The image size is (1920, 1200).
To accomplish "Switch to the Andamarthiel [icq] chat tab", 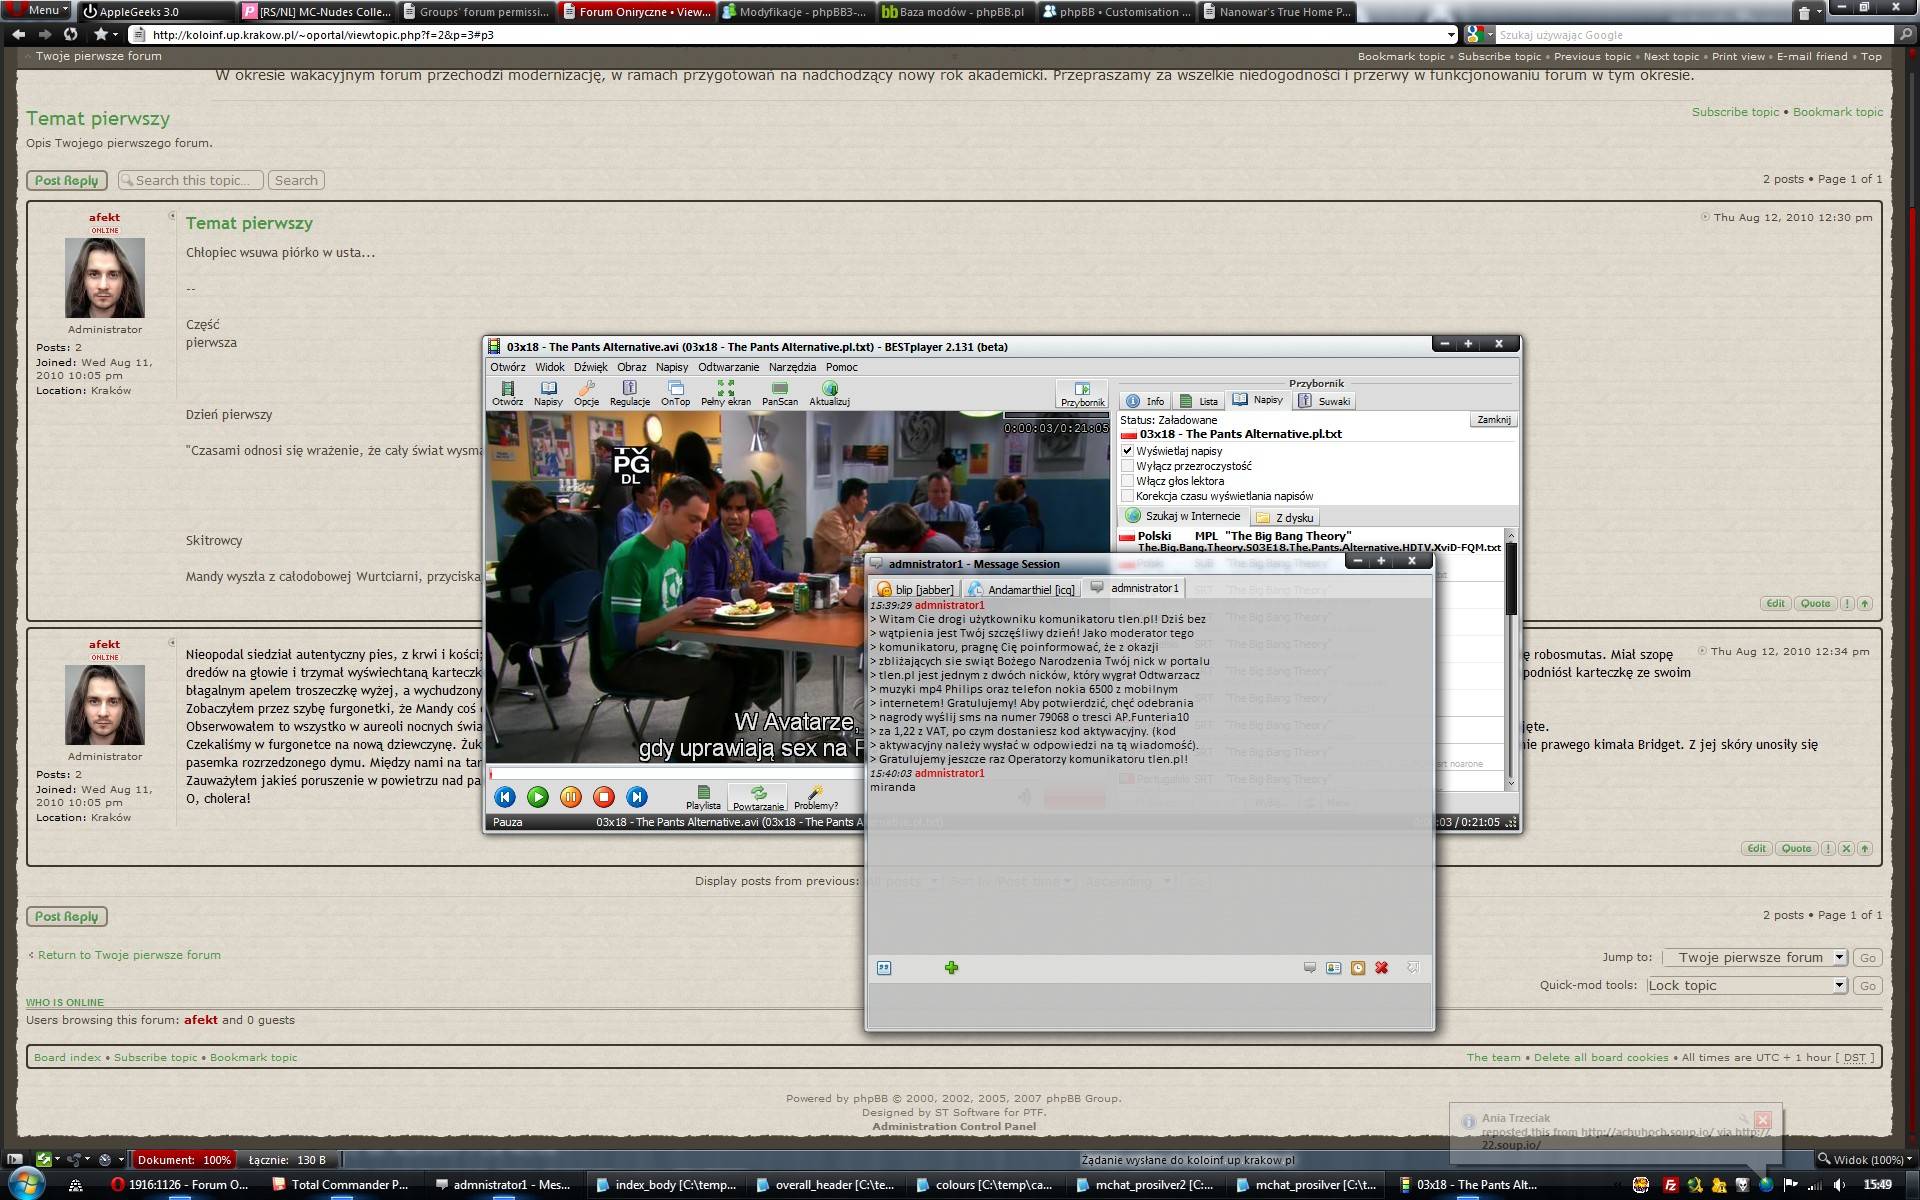I will point(1022,589).
